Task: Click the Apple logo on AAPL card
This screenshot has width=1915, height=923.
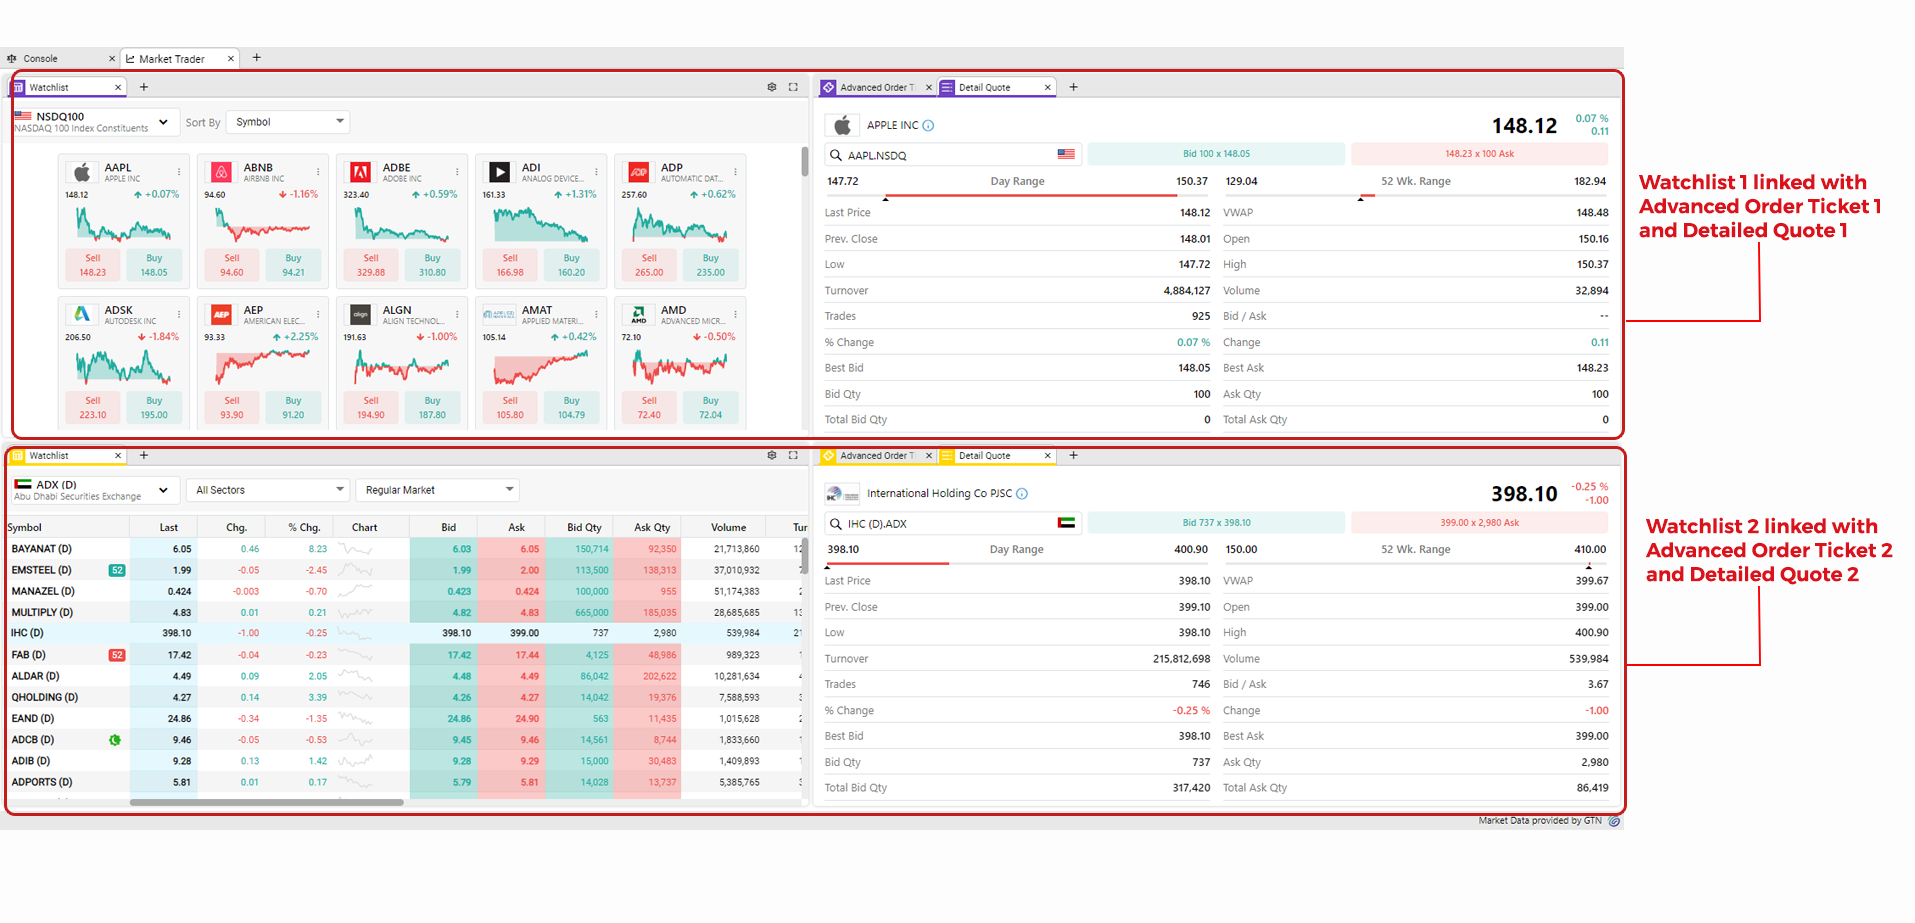Action: click(x=83, y=172)
